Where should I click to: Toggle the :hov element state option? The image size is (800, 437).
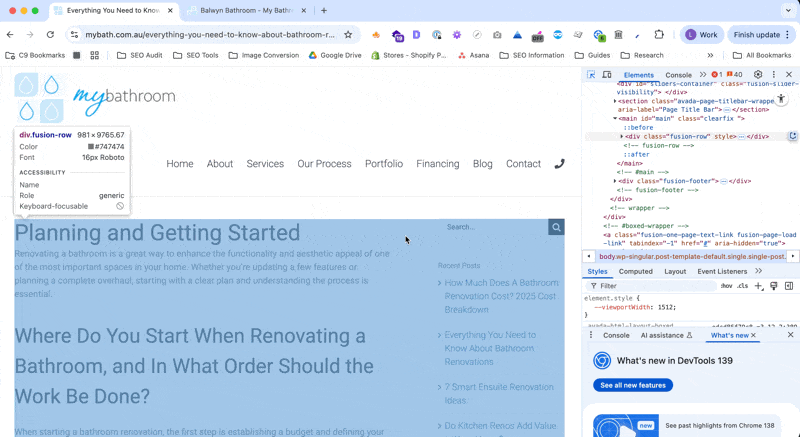(x=726, y=286)
